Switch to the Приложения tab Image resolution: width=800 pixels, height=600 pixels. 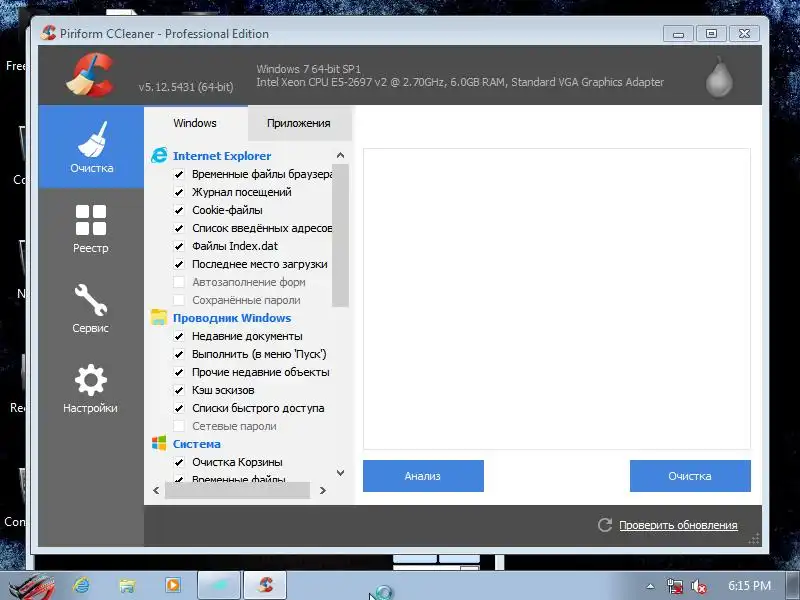point(298,123)
